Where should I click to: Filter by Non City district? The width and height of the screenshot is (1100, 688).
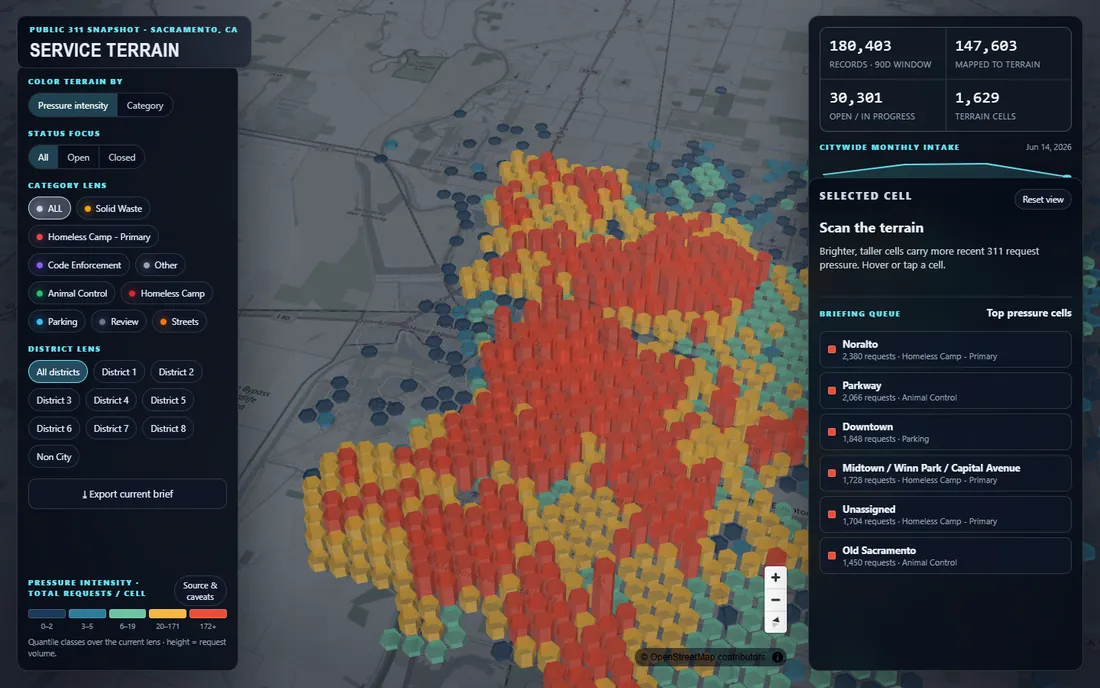pyautogui.click(x=54, y=457)
